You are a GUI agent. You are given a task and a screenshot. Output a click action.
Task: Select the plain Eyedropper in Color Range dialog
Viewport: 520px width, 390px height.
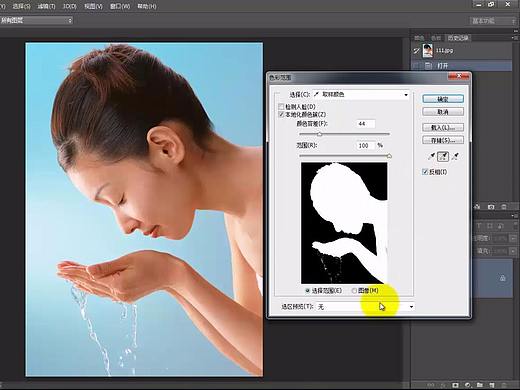coord(431,156)
